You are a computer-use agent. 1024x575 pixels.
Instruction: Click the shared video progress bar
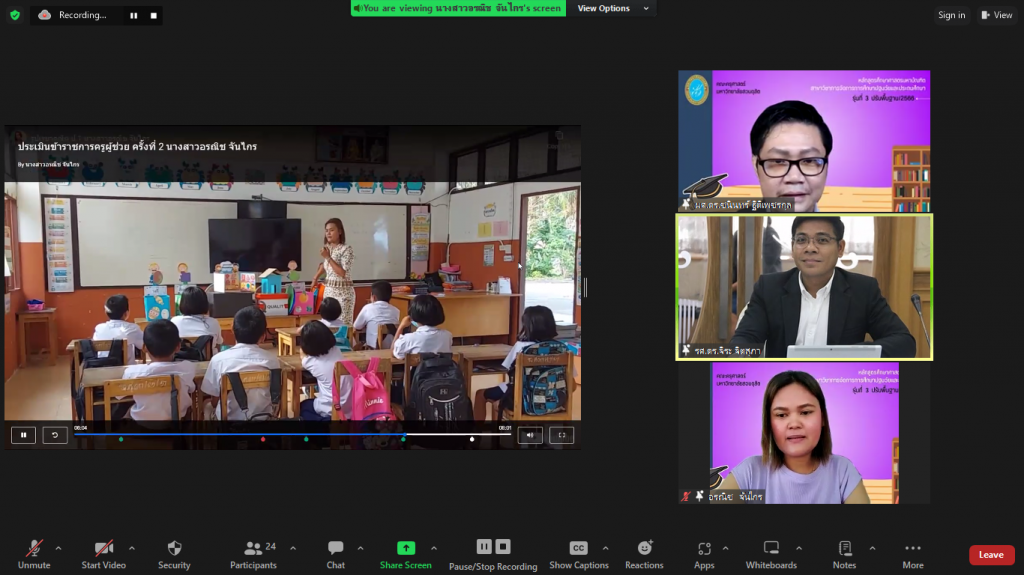[x=290, y=435]
